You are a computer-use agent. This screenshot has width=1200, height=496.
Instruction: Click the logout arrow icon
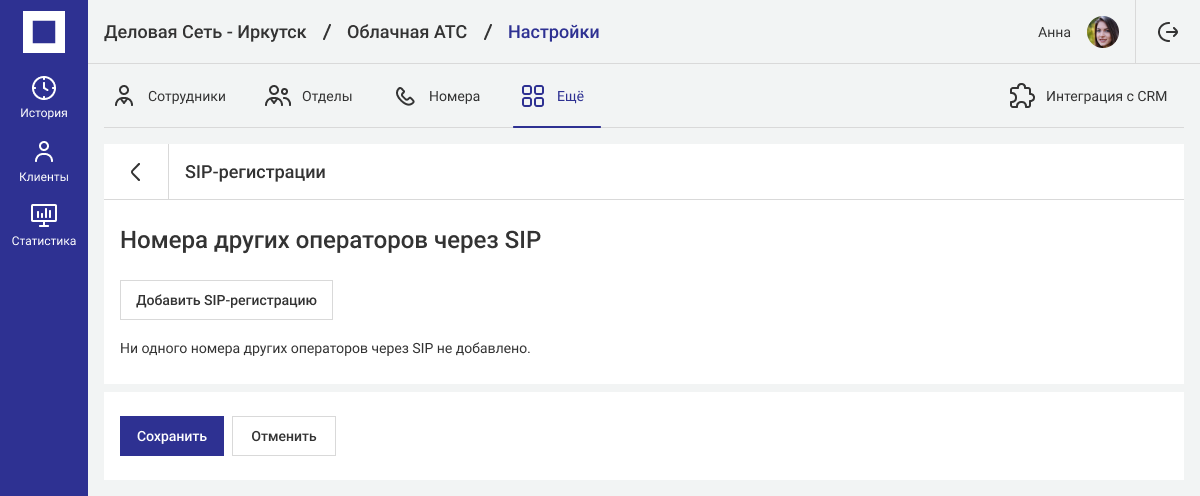[1167, 32]
